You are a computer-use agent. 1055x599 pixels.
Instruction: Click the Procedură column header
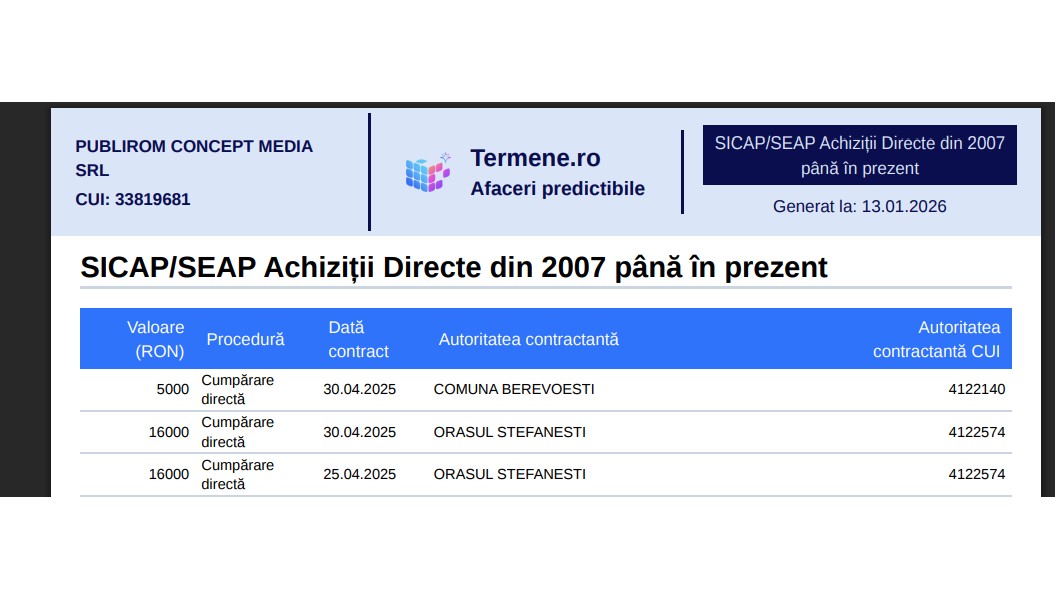click(245, 339)
